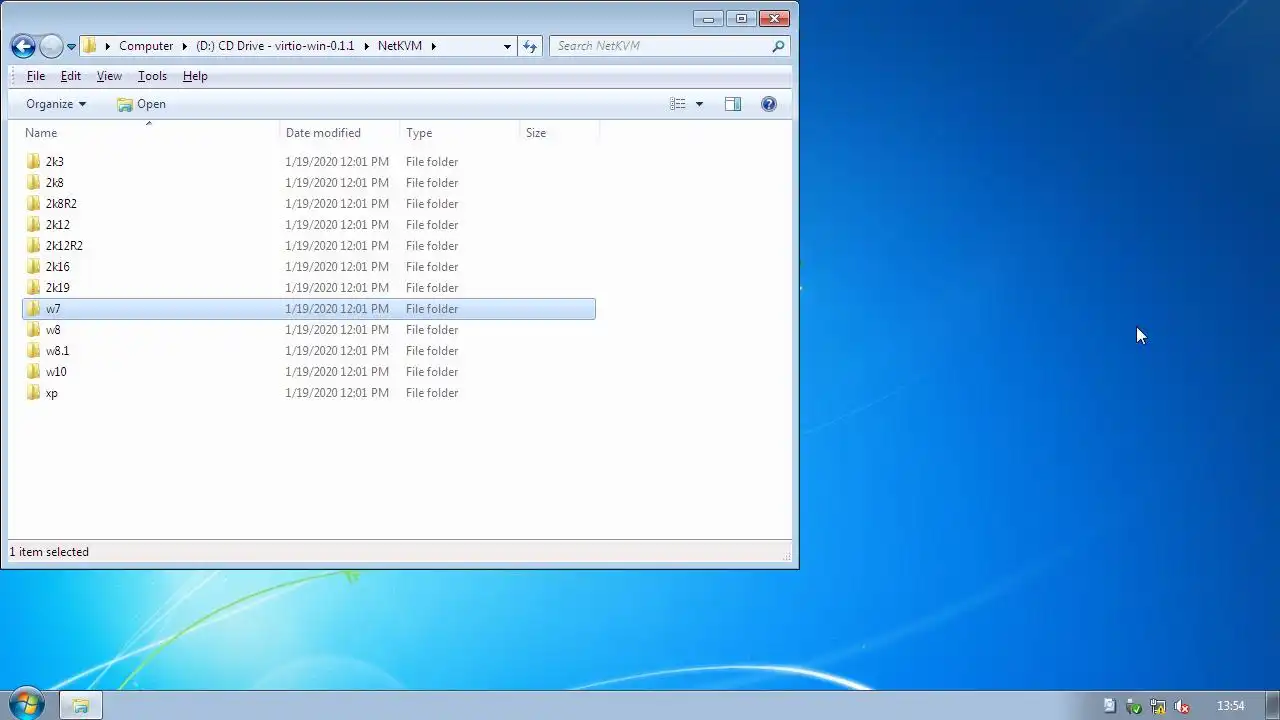This screenshot has width=1280, height=720.
Task: Select the xp folder icon
Action: [33, 392]
